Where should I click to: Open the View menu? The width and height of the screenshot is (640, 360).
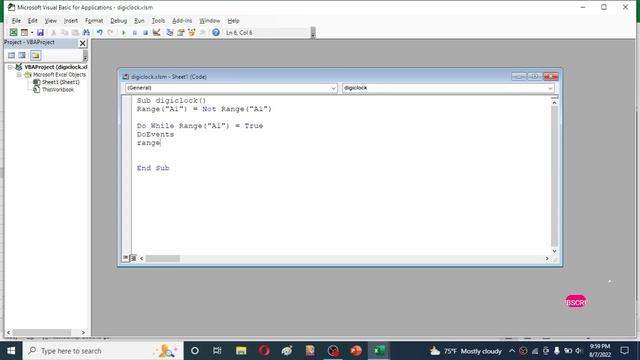click(x=51, y=20)
